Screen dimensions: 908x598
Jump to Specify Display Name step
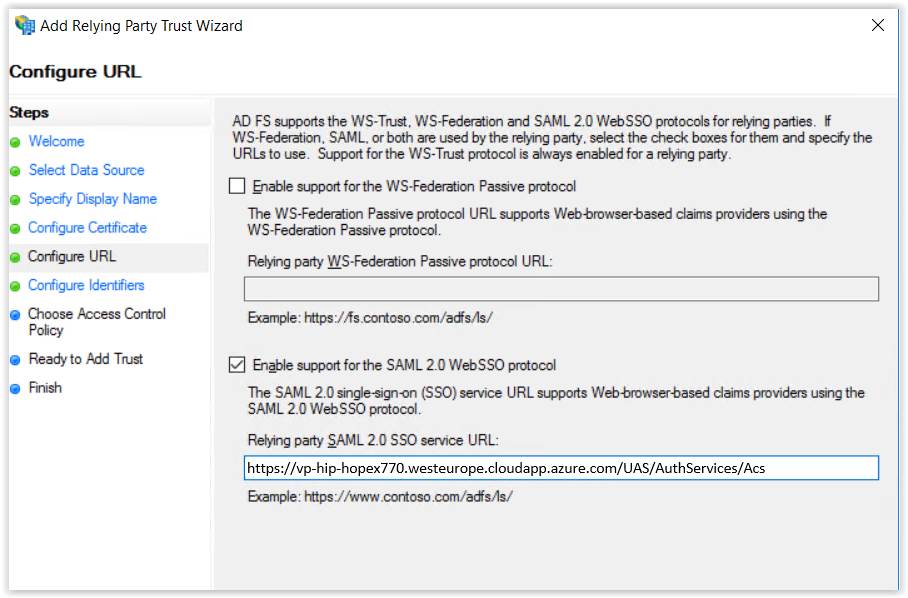(x=92, y=200)
